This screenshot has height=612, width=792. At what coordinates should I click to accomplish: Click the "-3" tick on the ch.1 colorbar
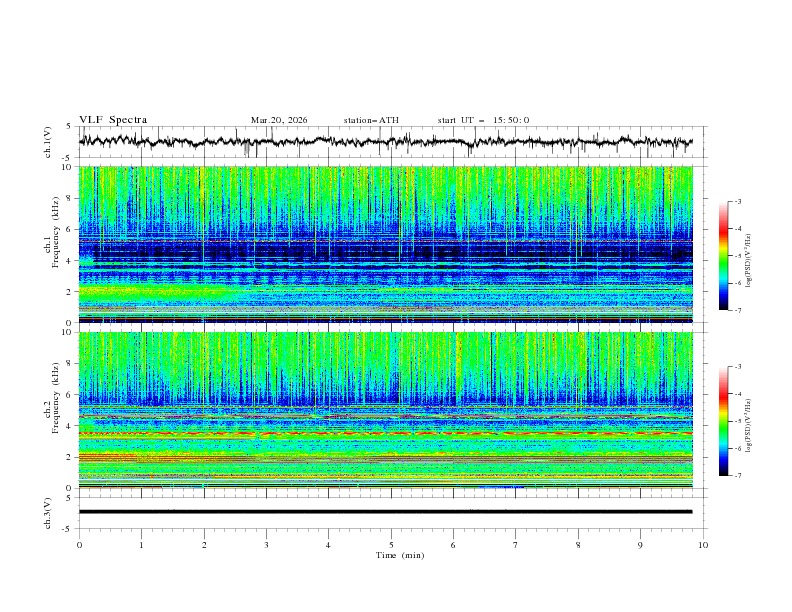[737, 201]
